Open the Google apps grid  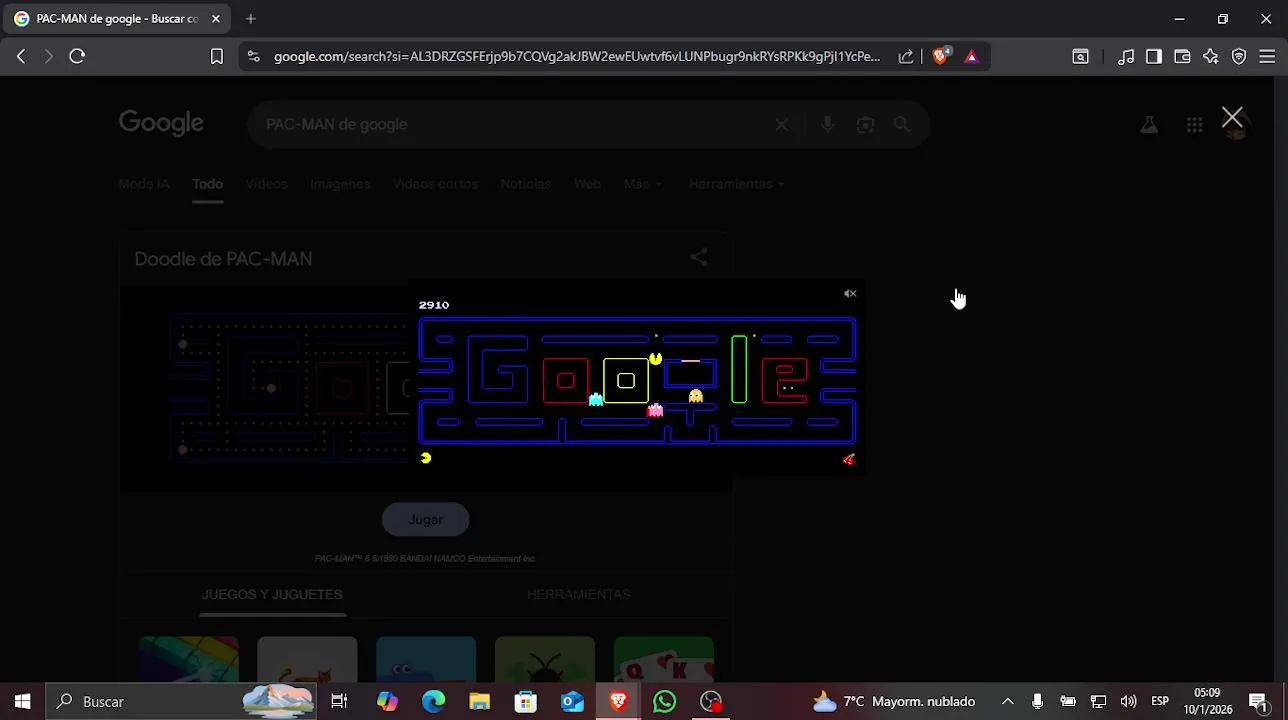pos(1195,124)
